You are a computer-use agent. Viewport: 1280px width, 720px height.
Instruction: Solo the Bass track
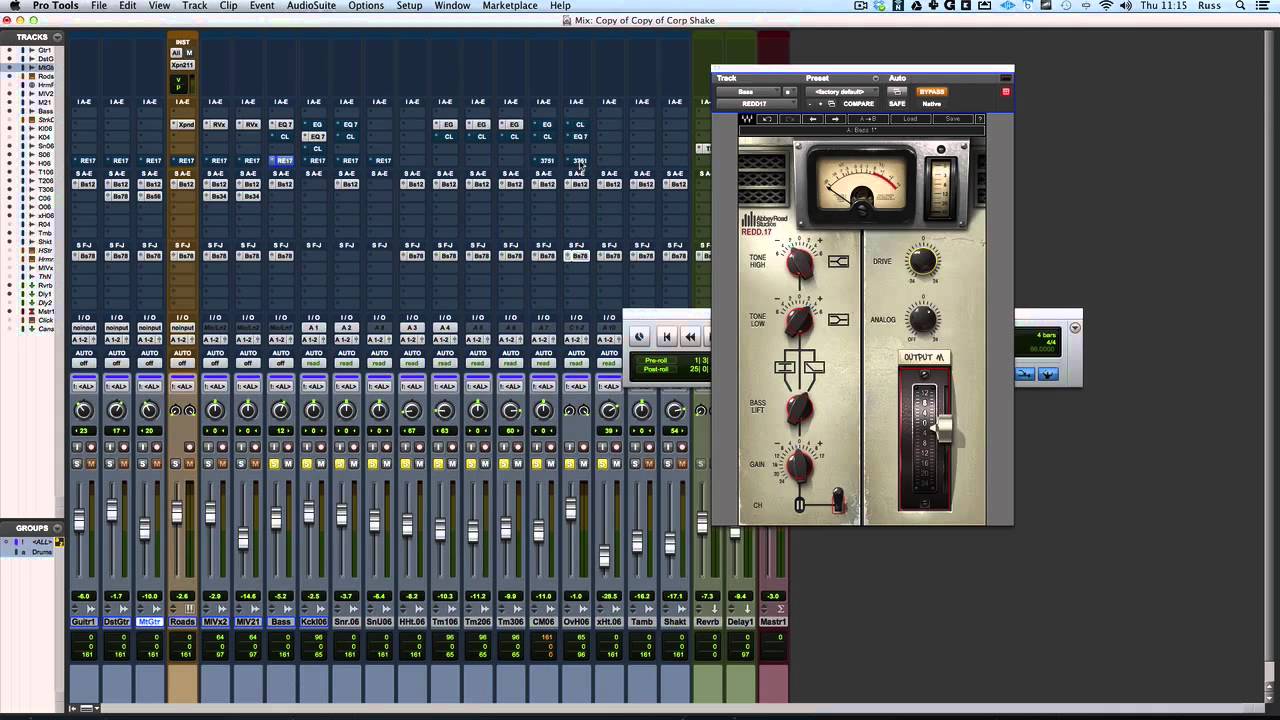(x=274, y=463)
